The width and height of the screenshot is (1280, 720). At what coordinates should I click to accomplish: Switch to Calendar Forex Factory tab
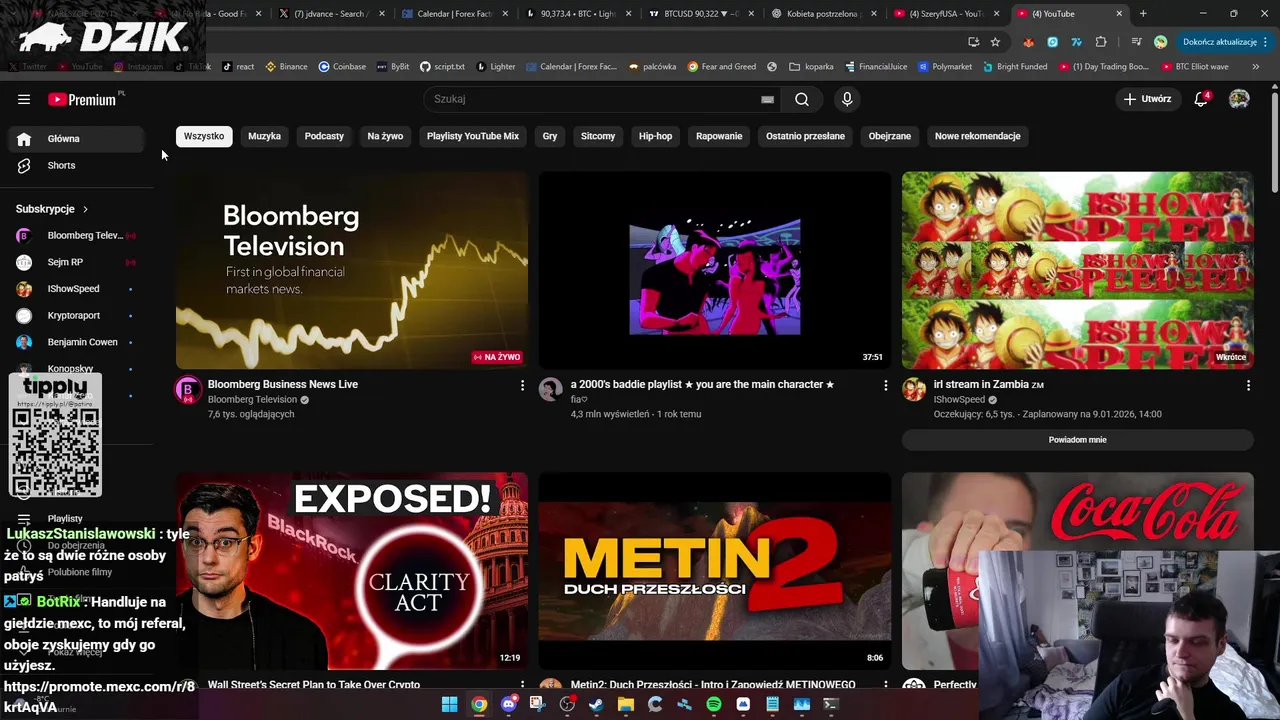(453, 14)
